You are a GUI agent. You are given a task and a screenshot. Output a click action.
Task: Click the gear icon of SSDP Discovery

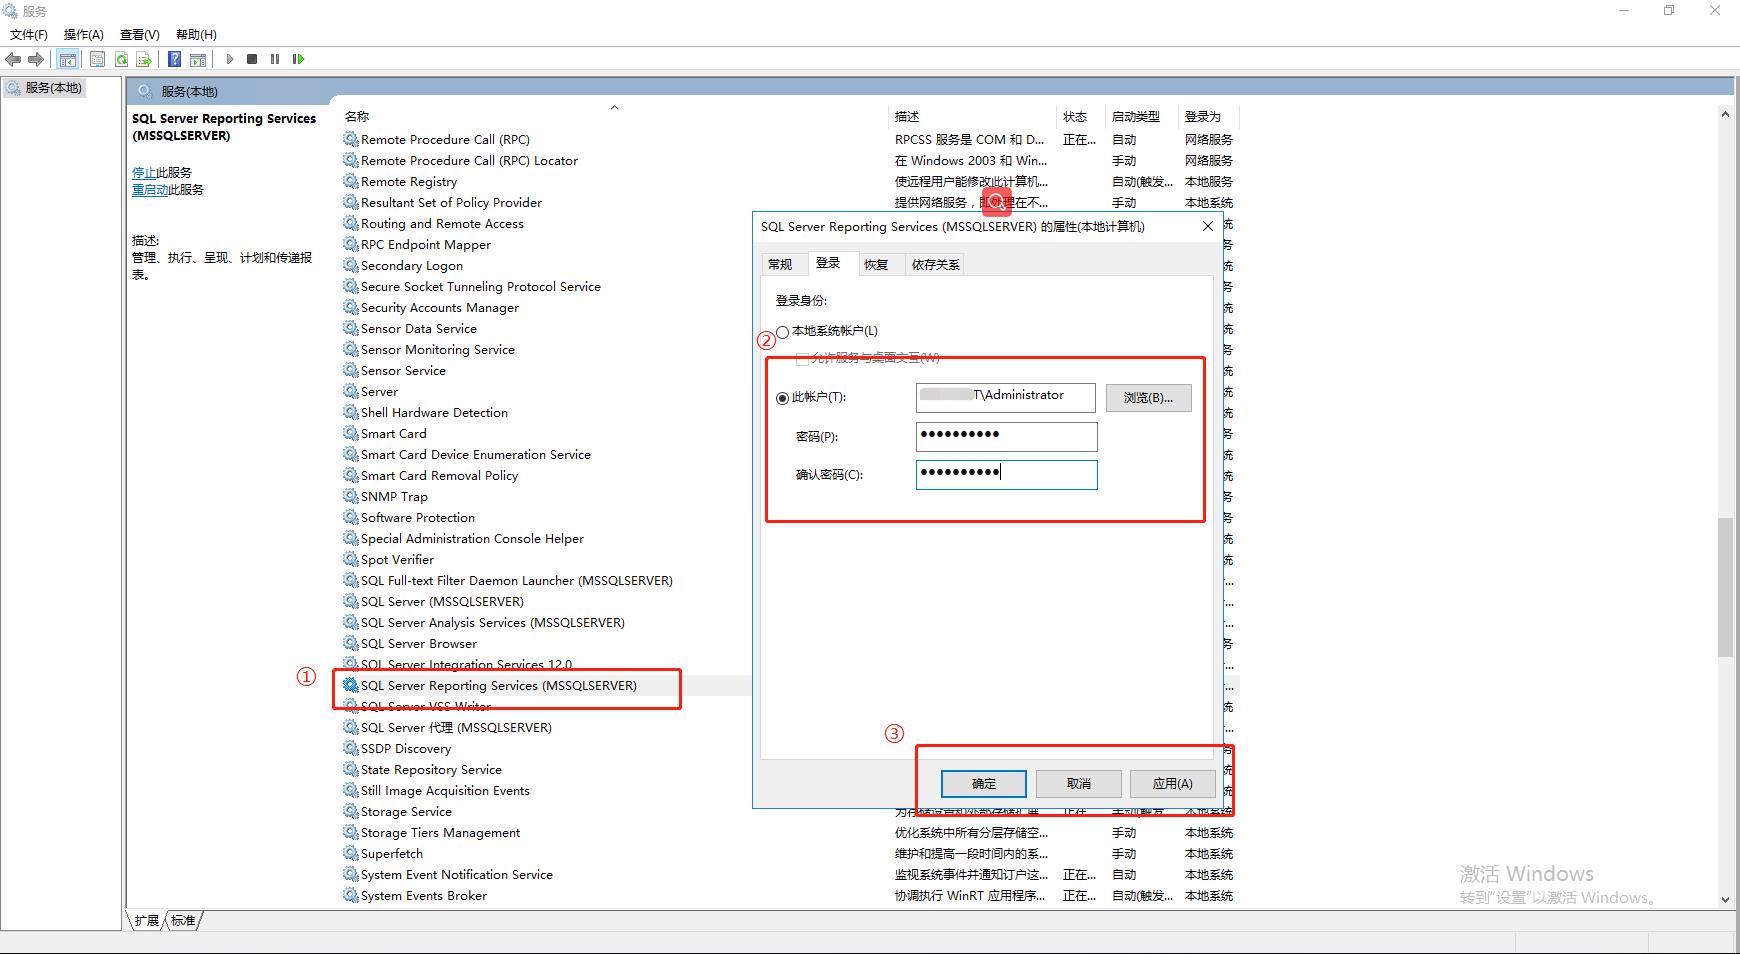coord(350,748)
